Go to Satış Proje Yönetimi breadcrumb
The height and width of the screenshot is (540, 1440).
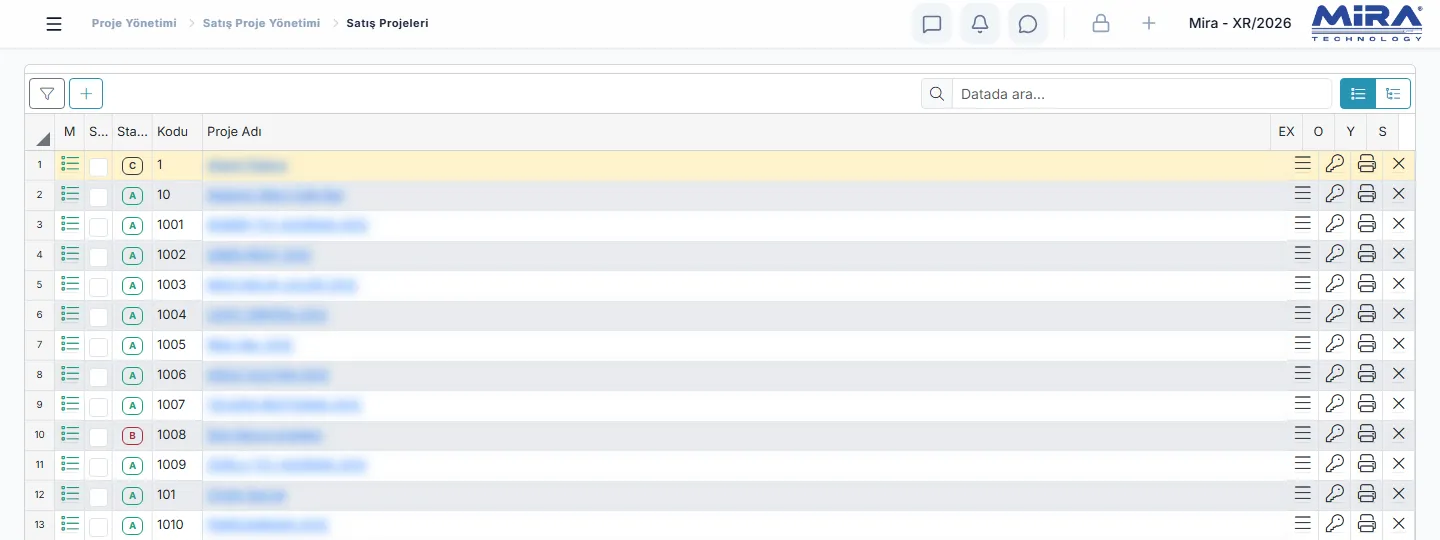pos(262,23)
